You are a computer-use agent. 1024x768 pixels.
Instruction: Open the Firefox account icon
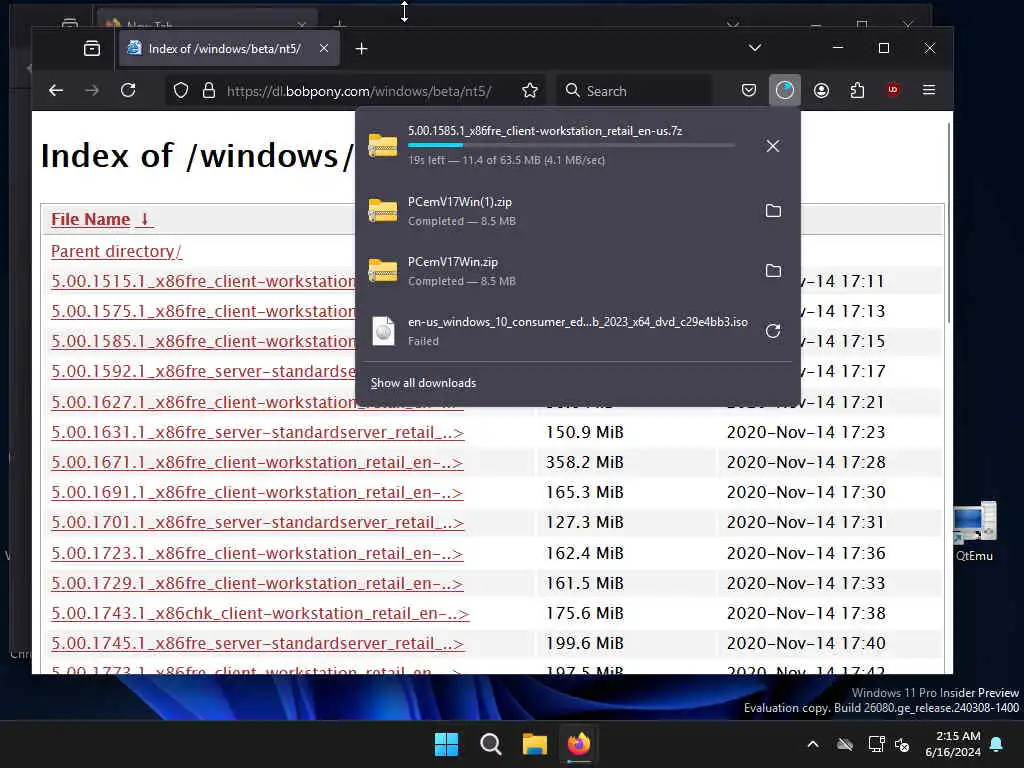point(822,90)
